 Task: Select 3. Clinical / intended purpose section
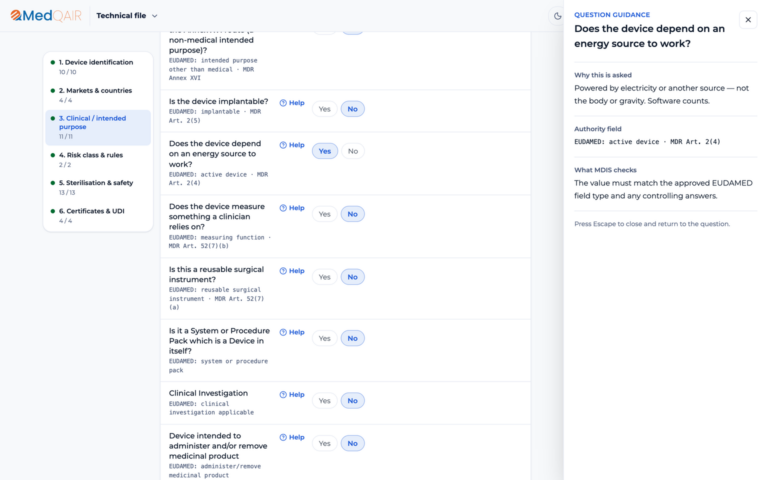(98, 127)
